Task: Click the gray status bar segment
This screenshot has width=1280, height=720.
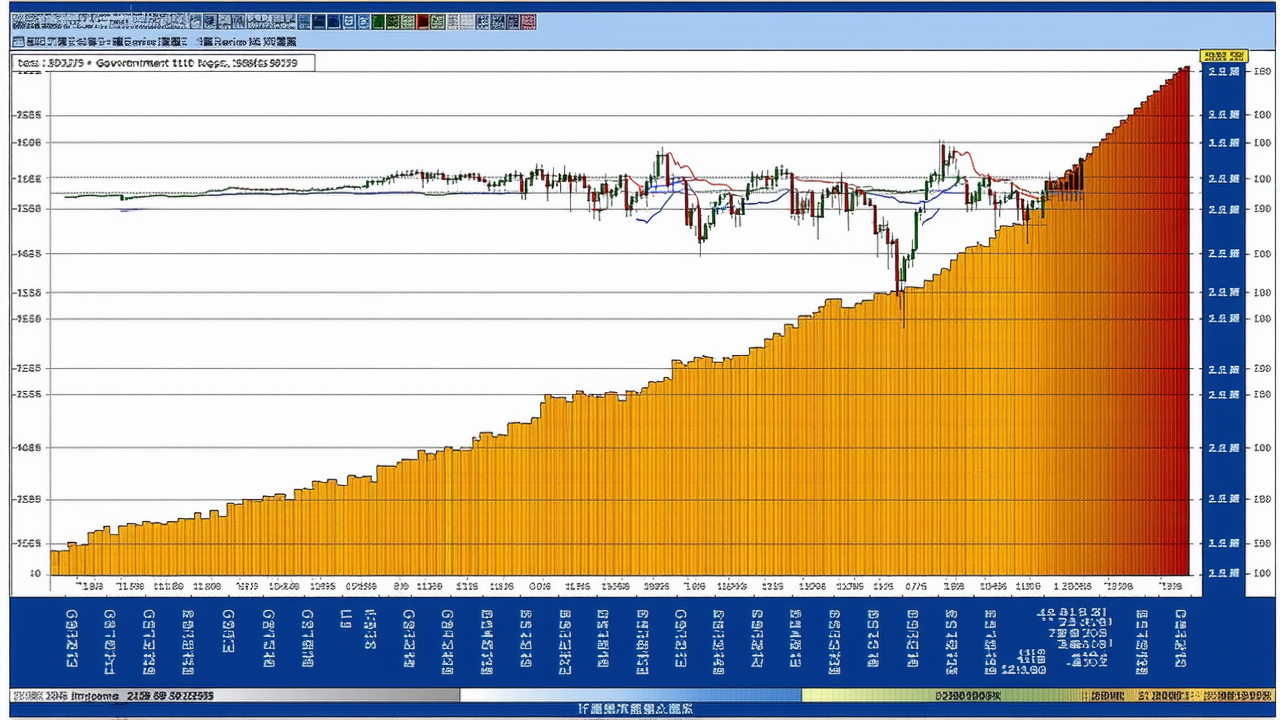Action: [235, 694]
